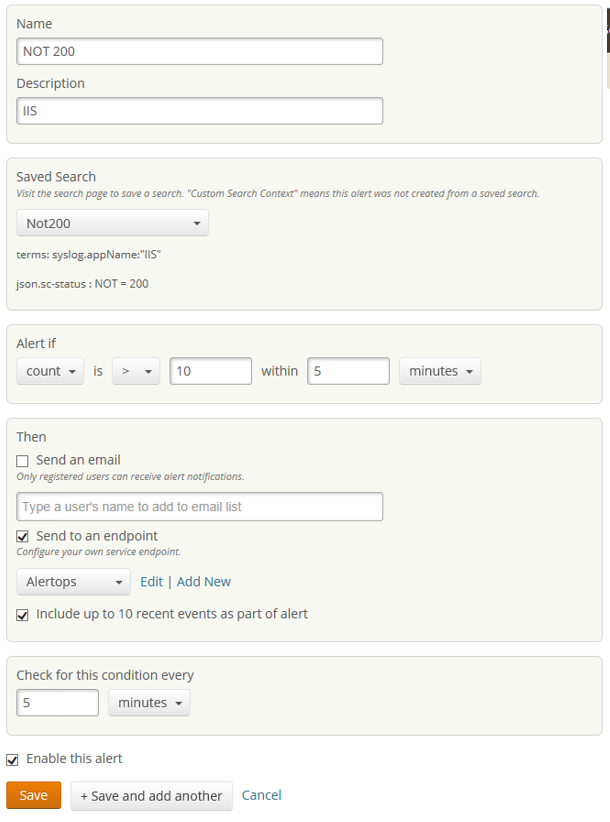Click the Add New endpoint link

[x=204, y=582]
